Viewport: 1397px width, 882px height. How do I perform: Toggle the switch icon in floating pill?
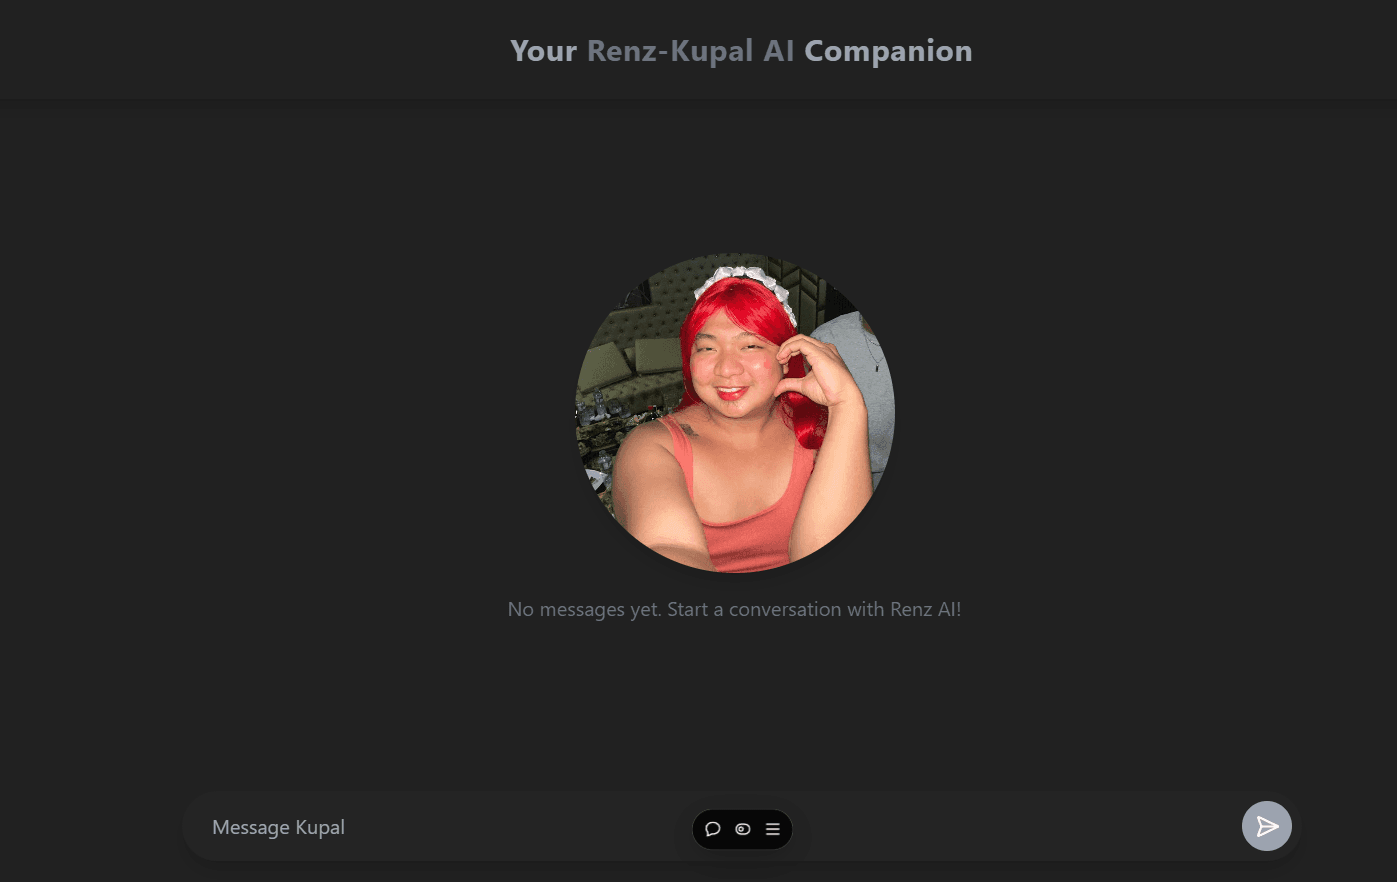[x=743, y=829]
